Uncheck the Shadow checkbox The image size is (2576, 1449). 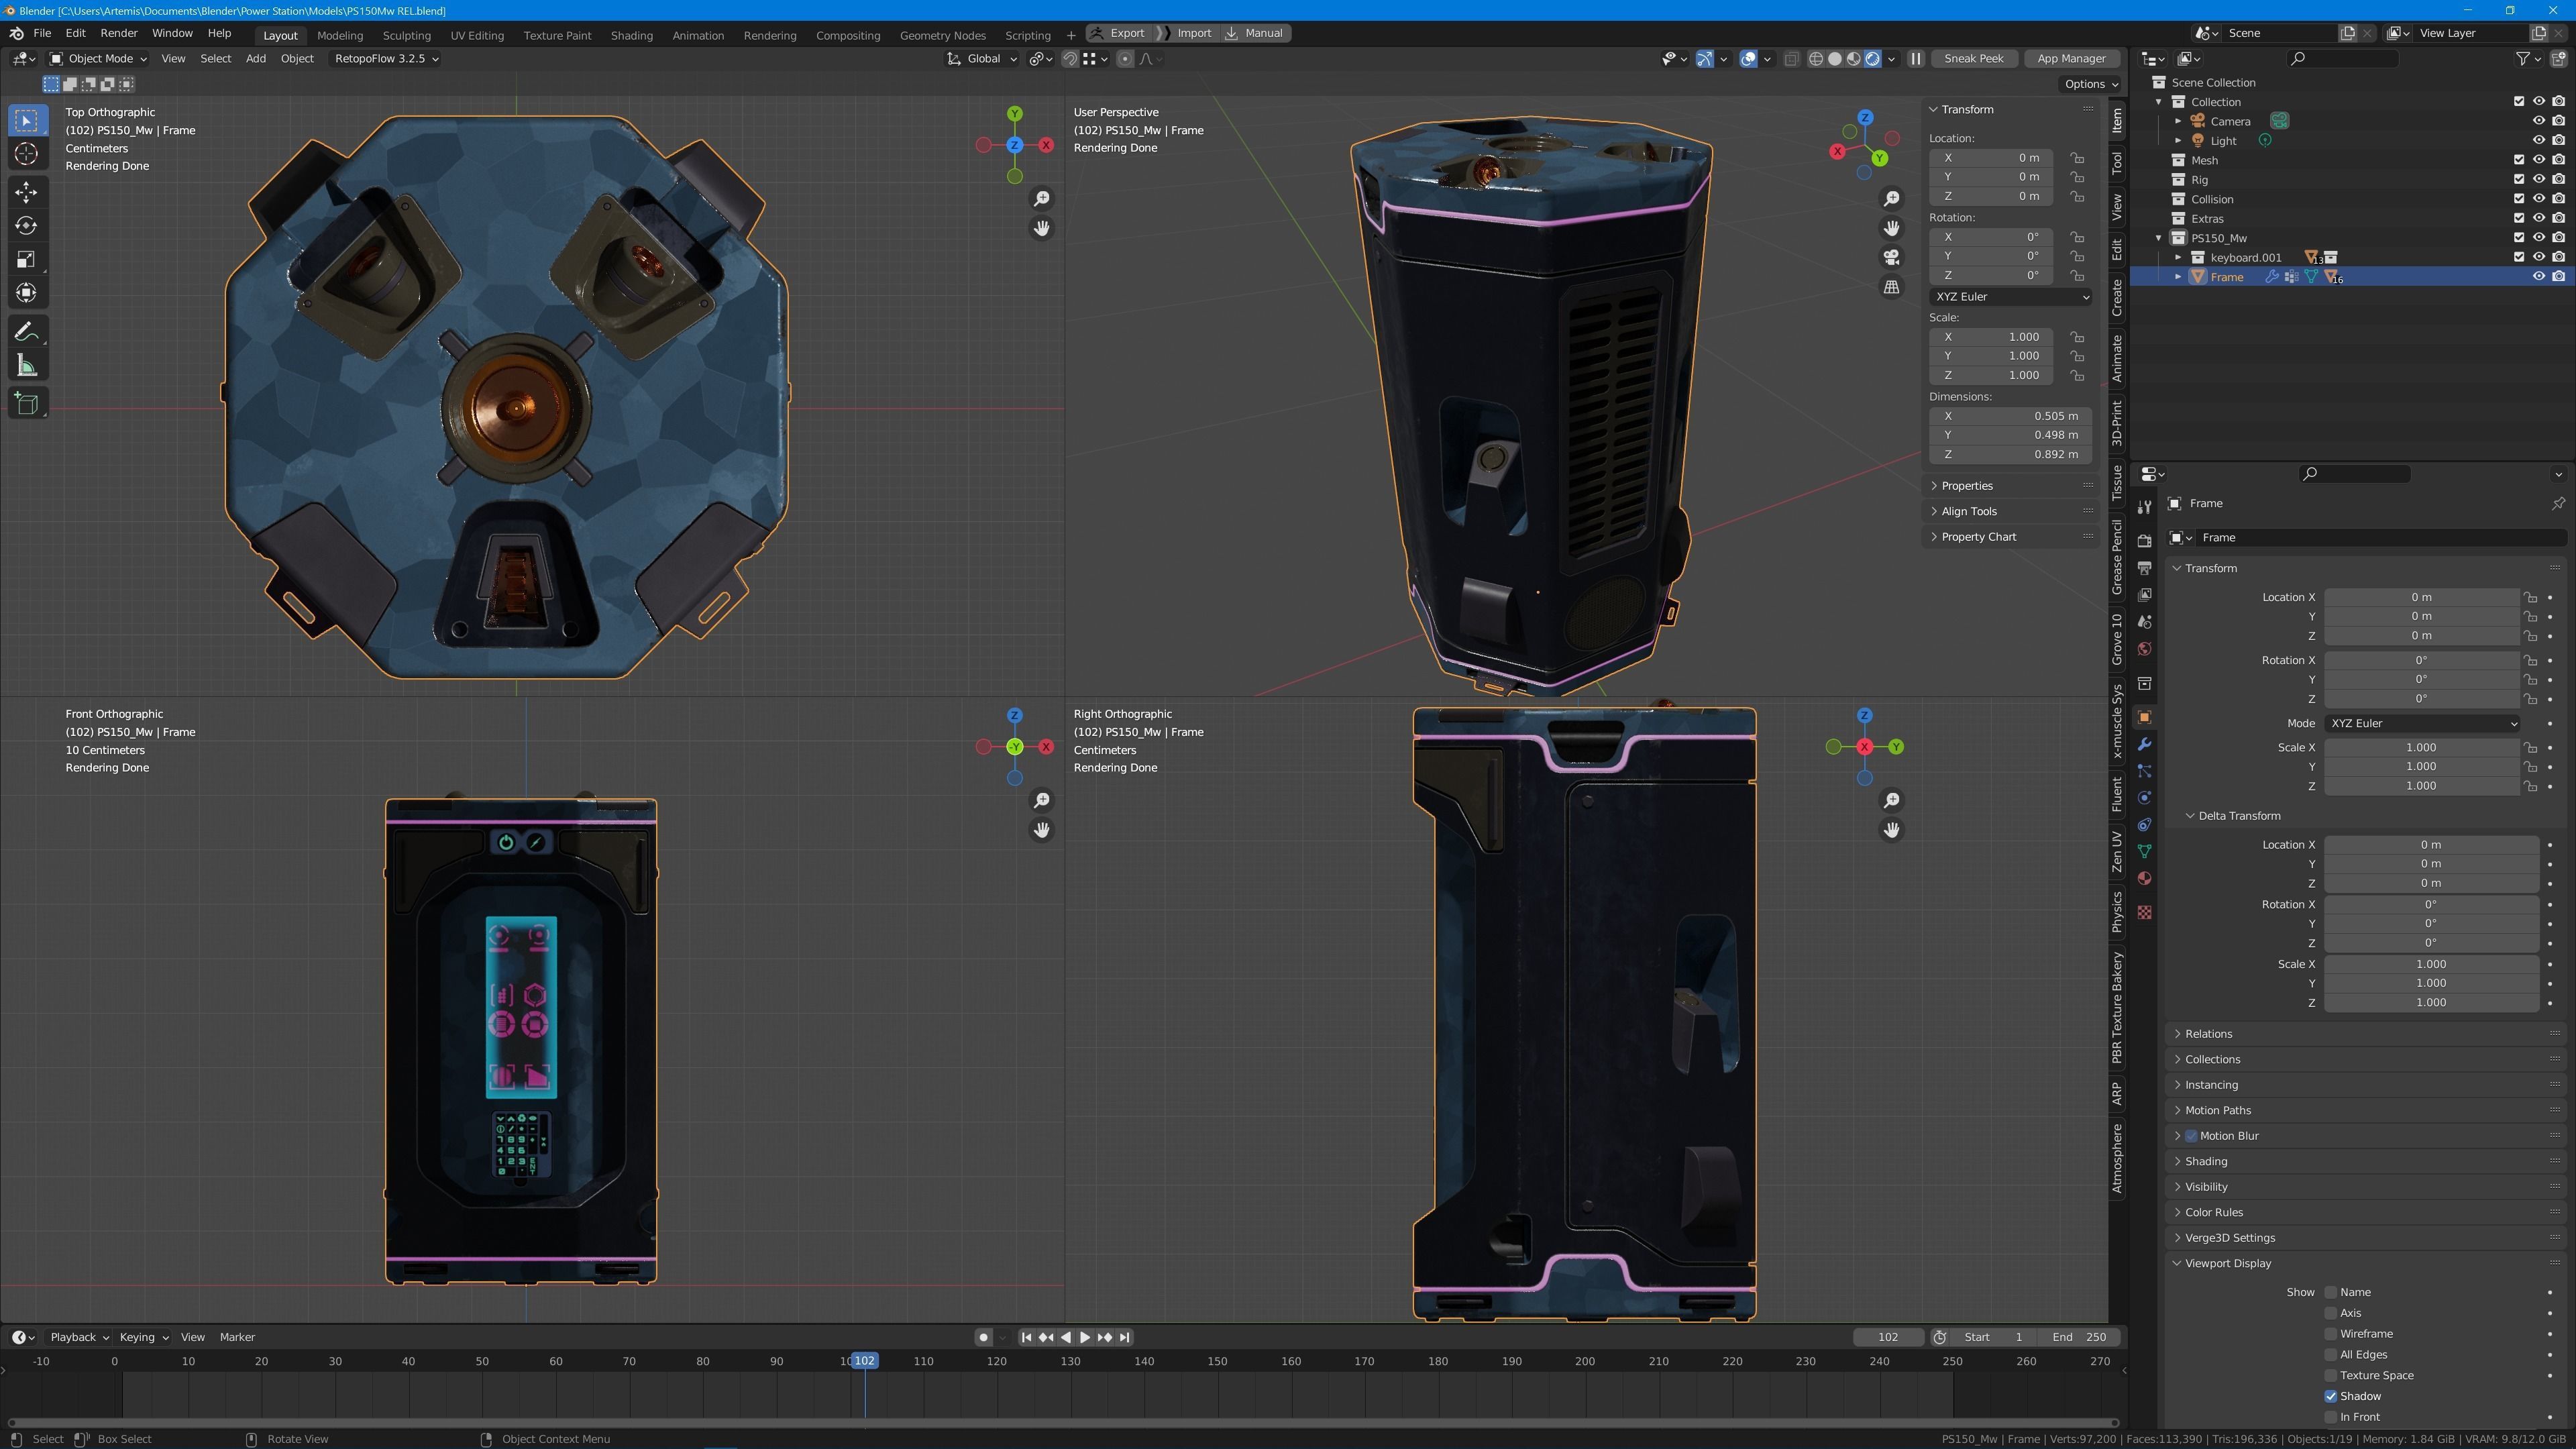point(2331,1397)
